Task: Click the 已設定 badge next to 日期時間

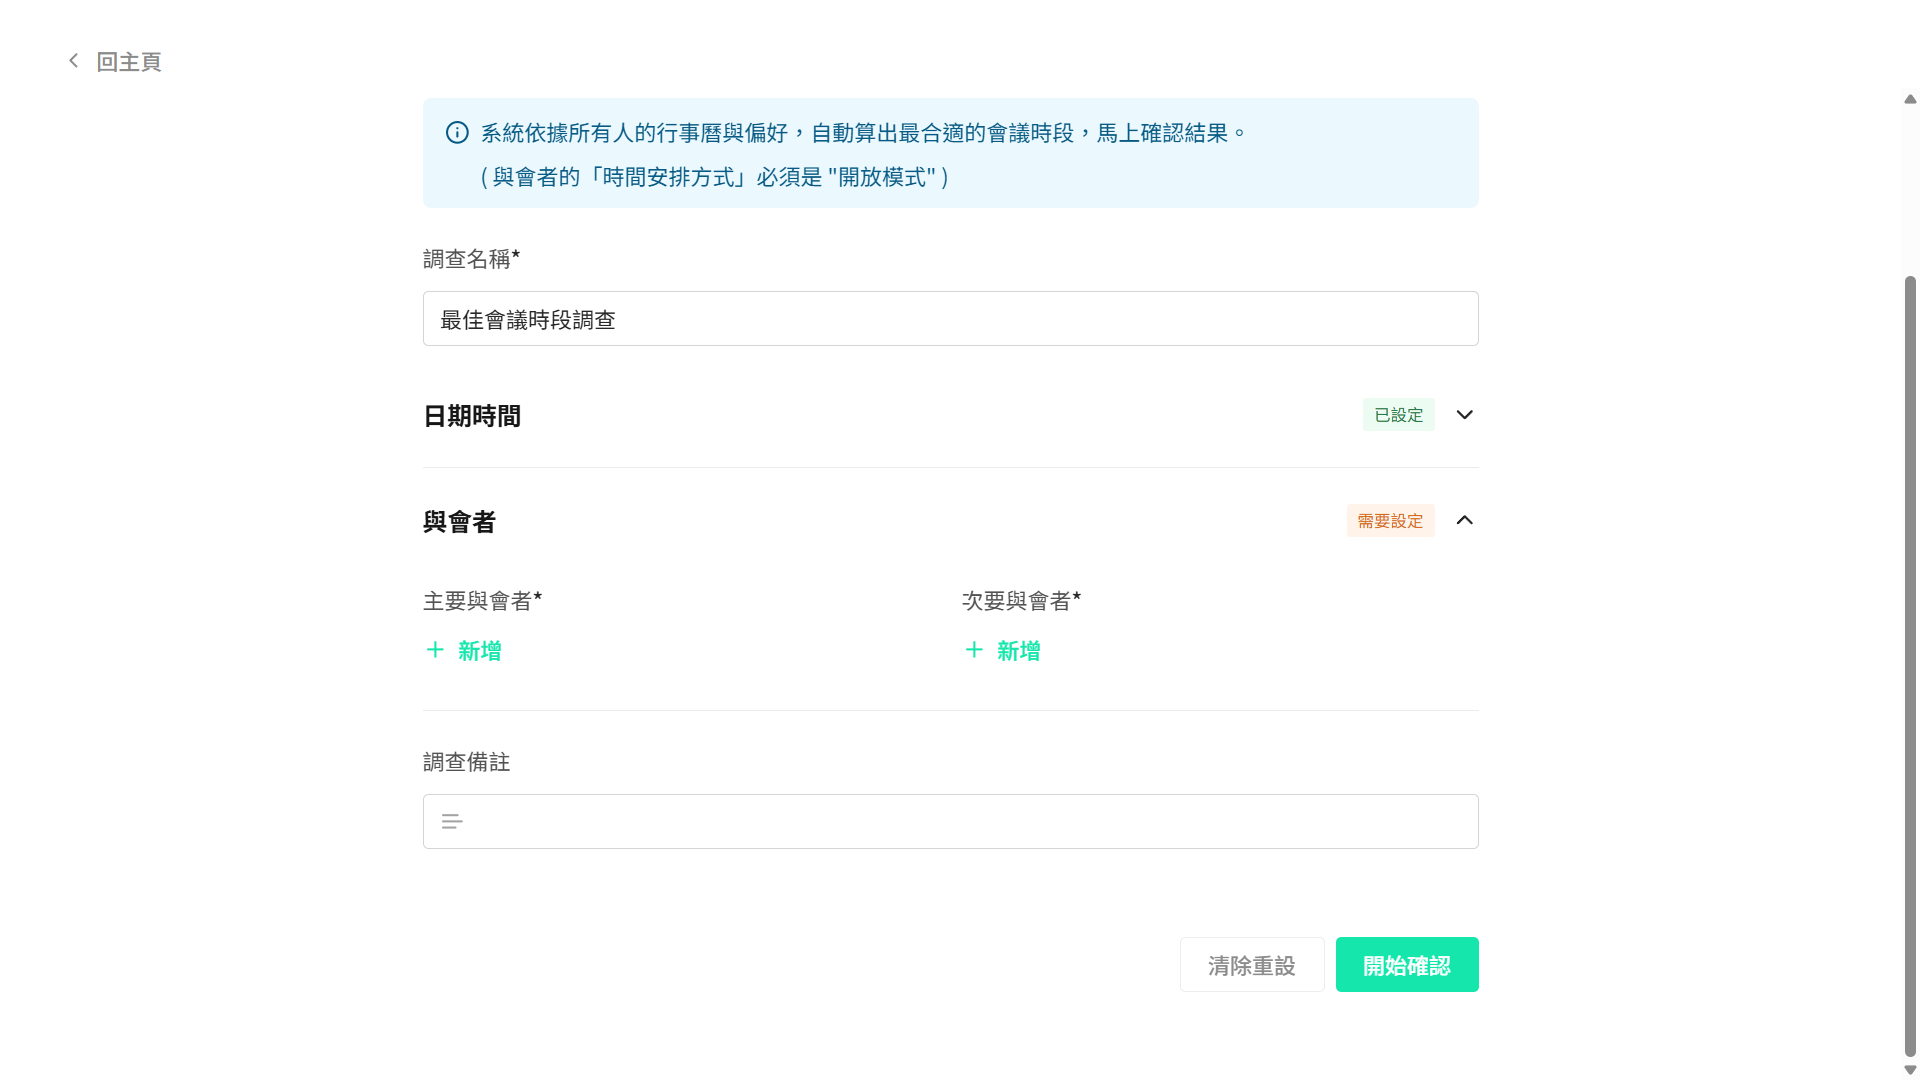Action: click(1398, 414)
